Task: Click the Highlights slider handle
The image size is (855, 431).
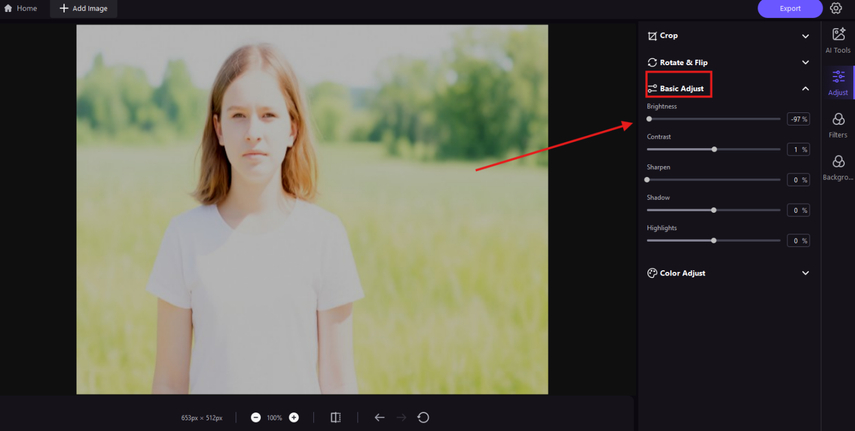Action: (714, 241)
